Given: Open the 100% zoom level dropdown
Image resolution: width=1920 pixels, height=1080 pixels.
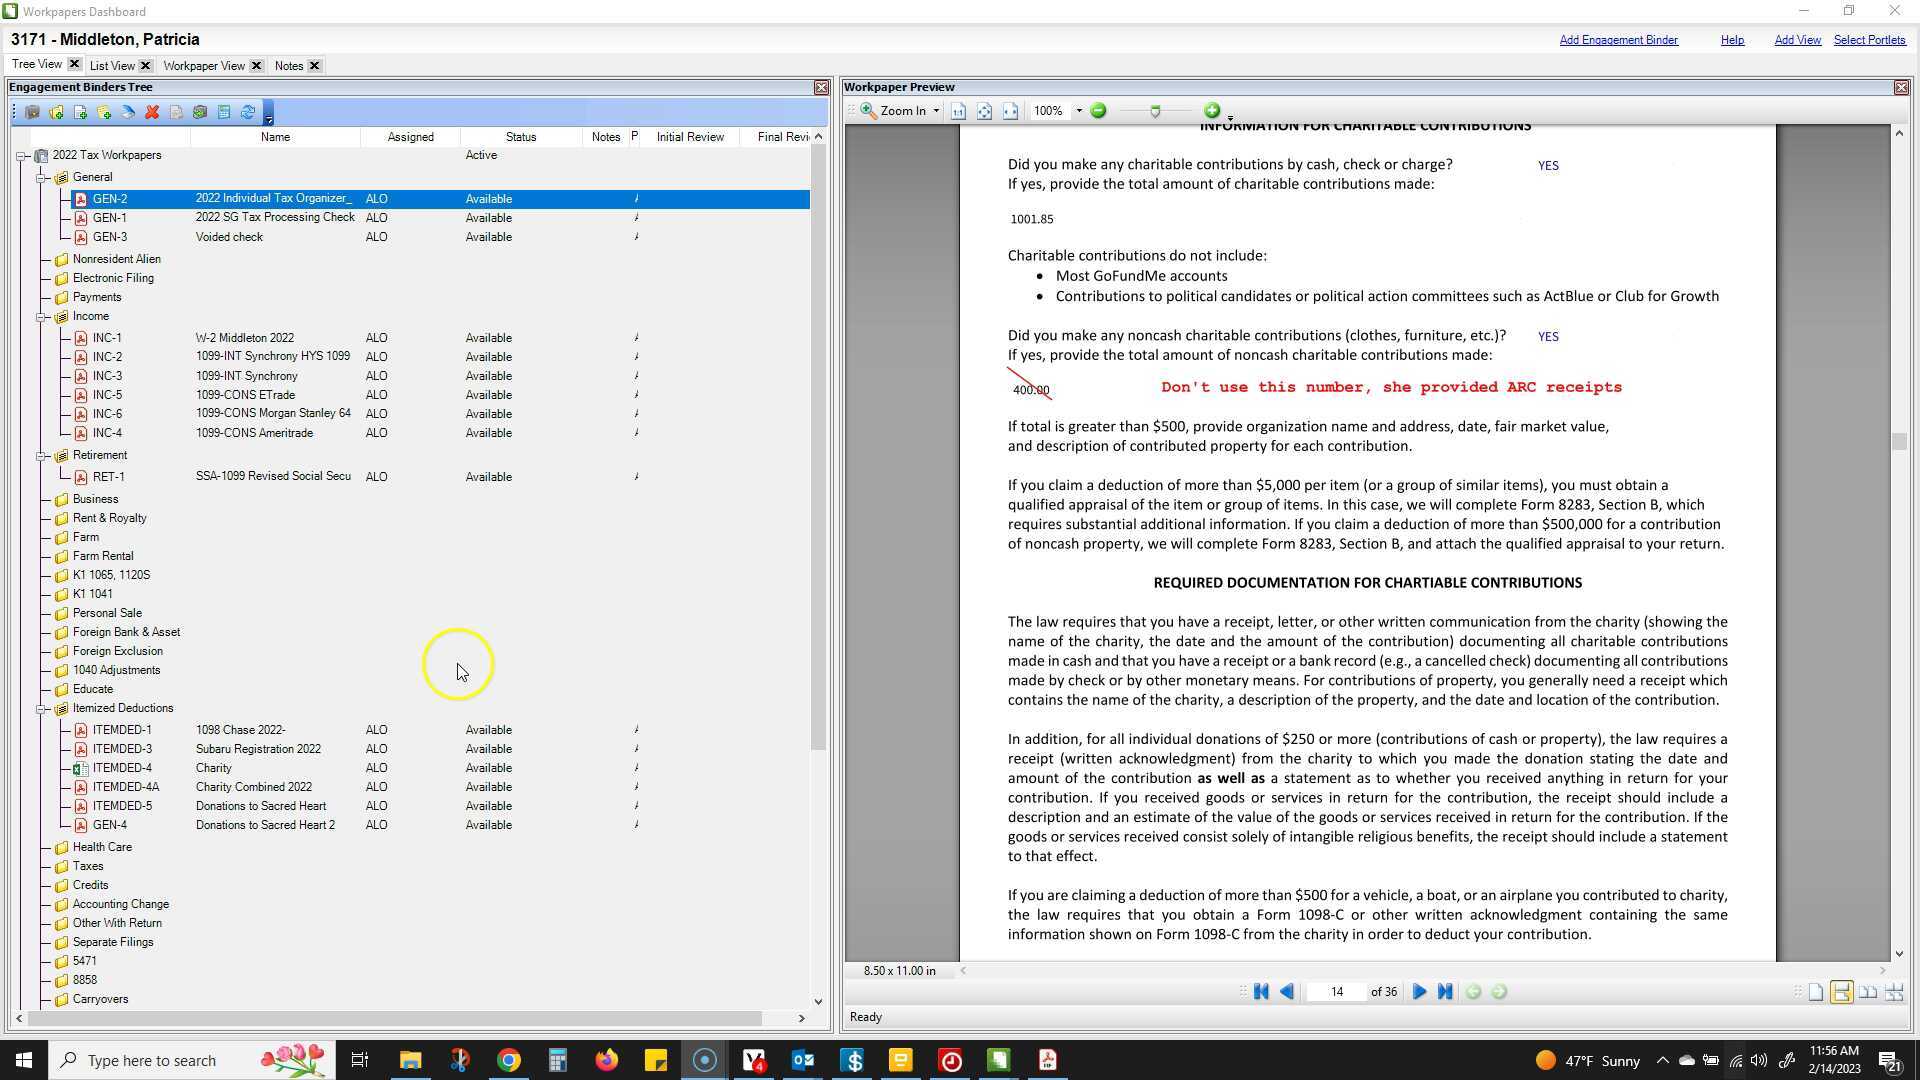Looking at the screenshot, I should click(x=1078, y=111).
